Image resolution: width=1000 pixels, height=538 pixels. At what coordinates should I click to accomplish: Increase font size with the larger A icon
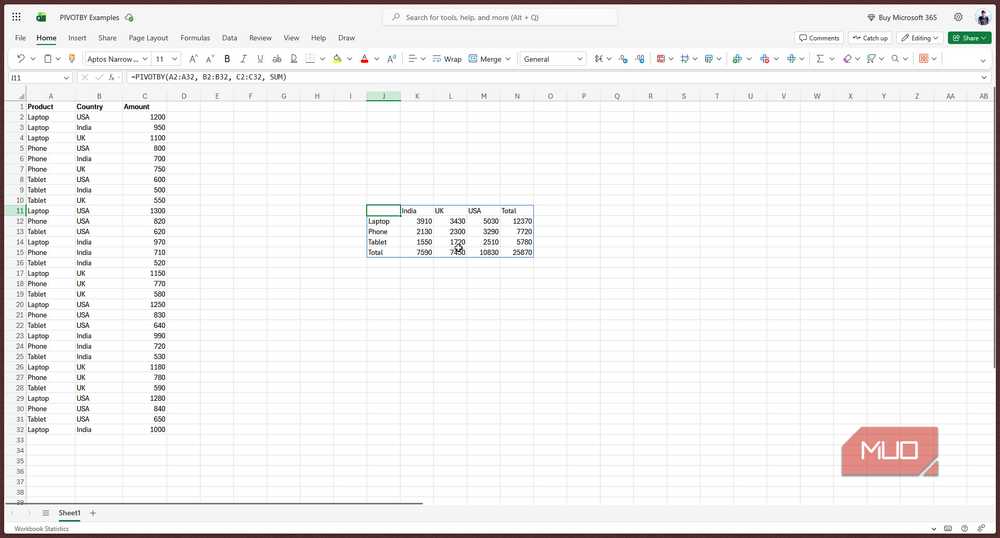(x=193, y=59)
